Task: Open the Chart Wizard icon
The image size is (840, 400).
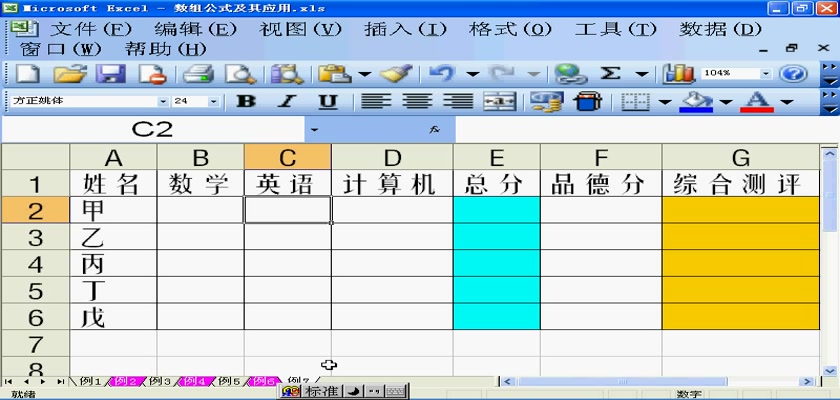Action: tap(680, 74)
